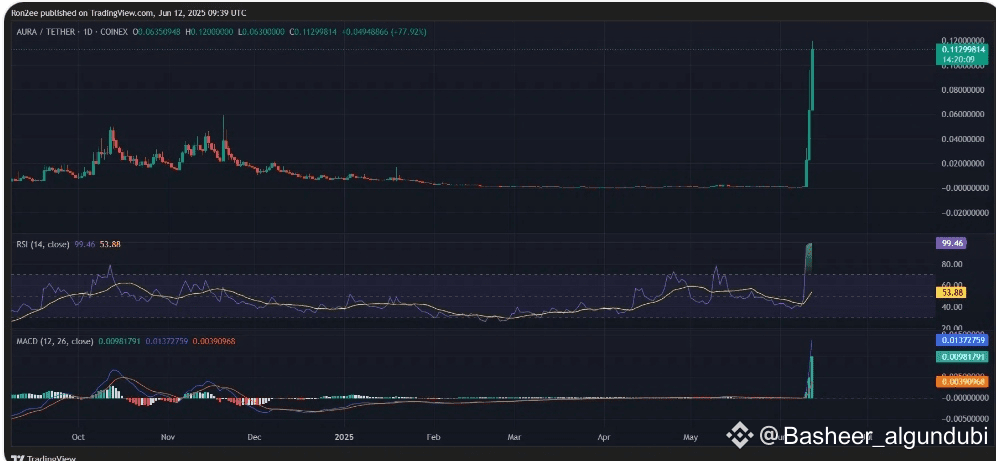Select the RSI (14, close) indicator label
This screenshot has width=996, height=461.
pyautogui.click(x=40, y=243)
